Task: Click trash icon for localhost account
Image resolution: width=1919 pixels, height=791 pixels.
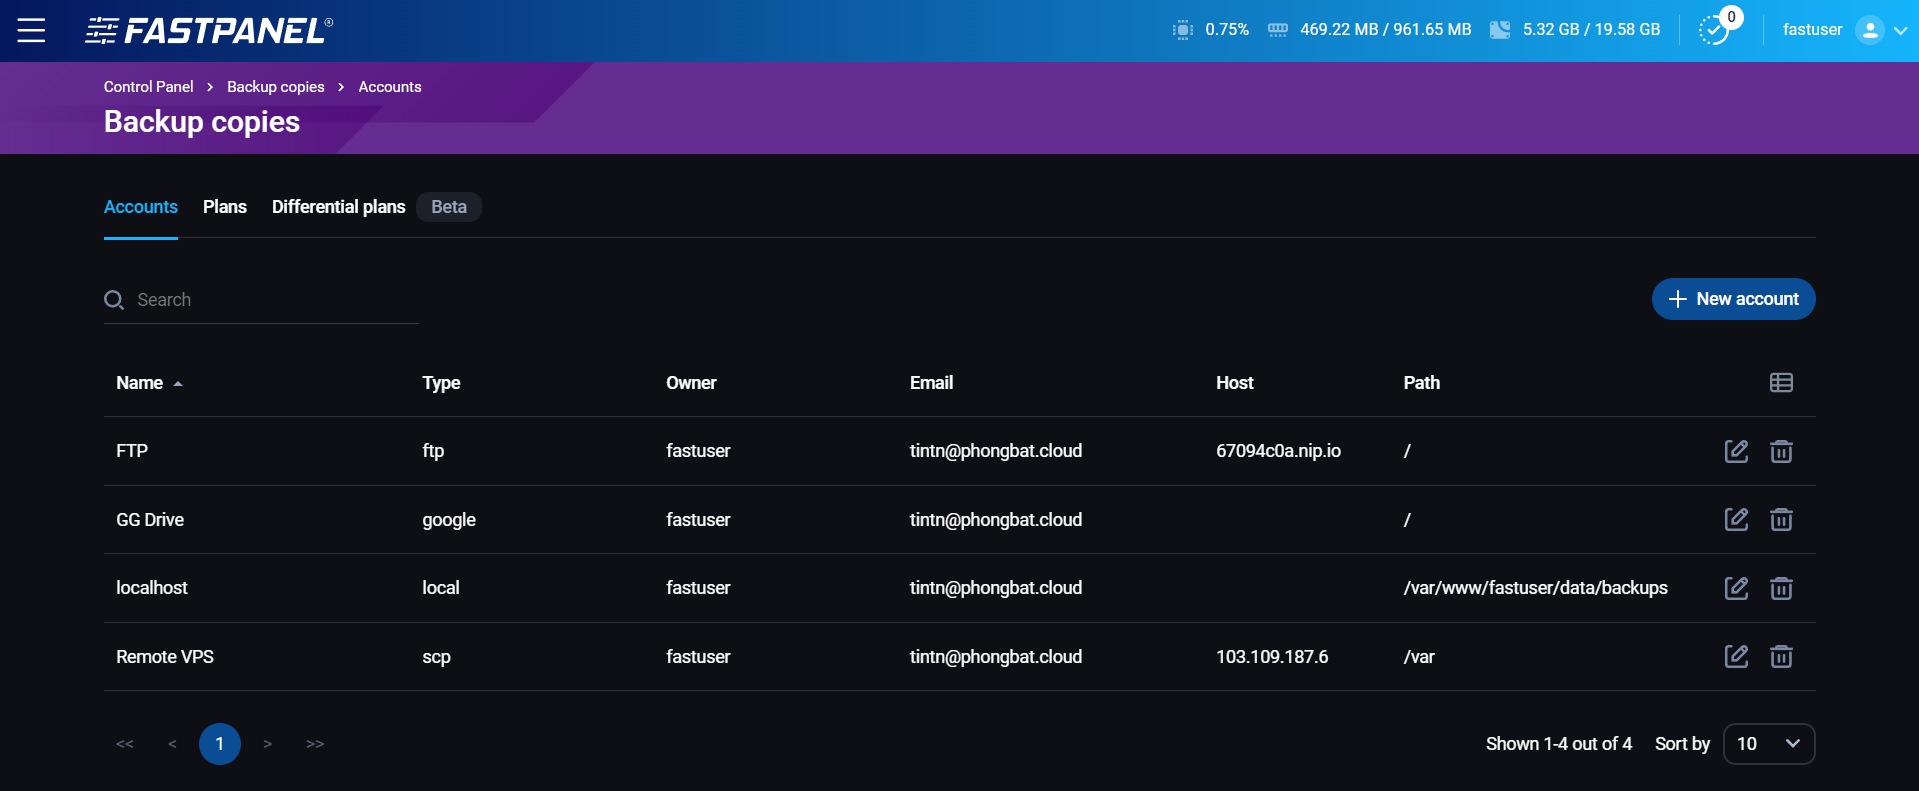Action: (1781, 588)
